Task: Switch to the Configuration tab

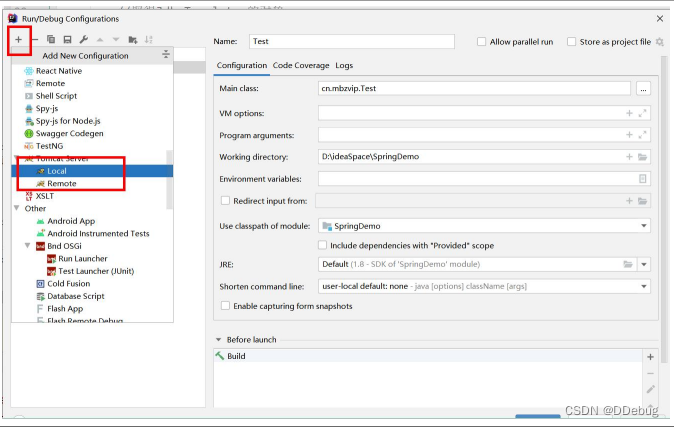Action: point(242,65)
